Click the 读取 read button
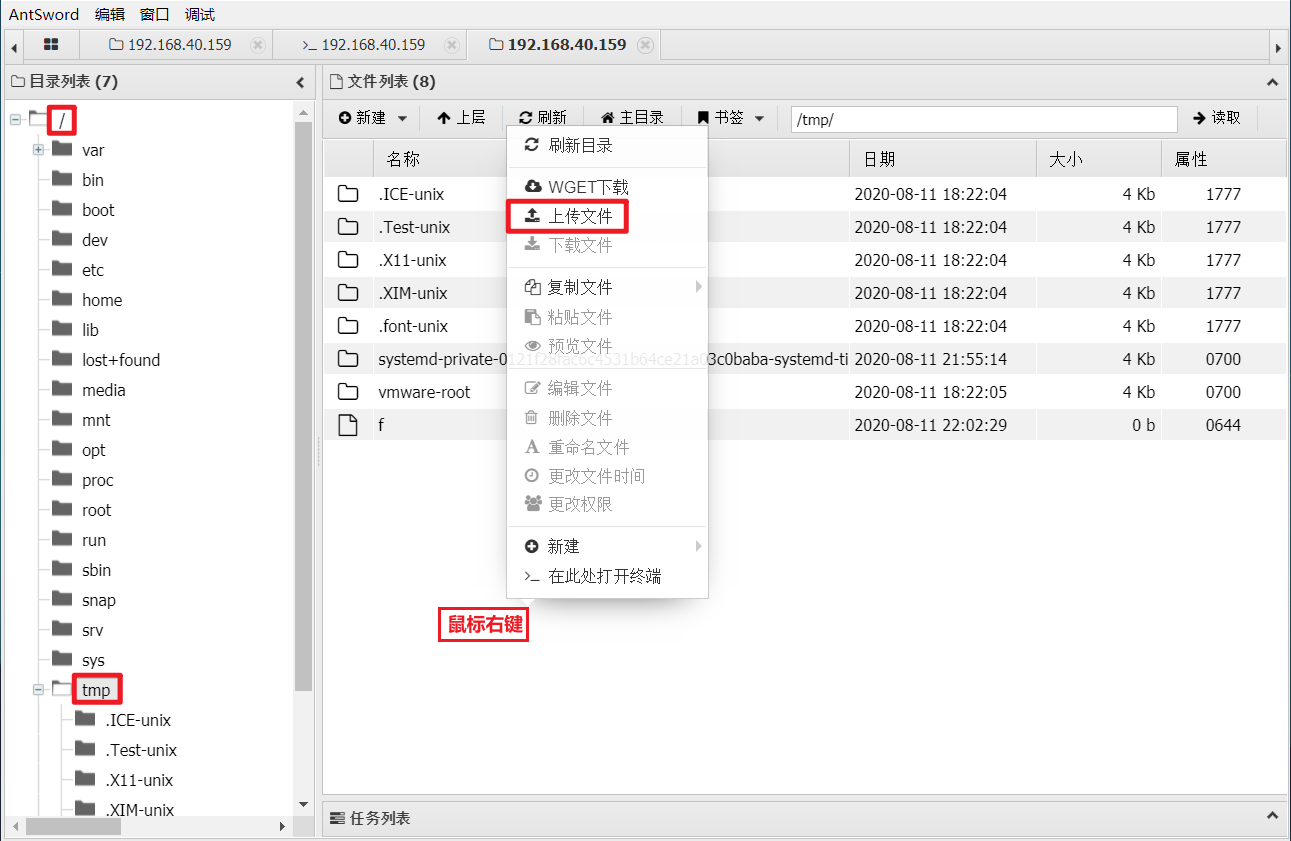 pyautogui.click(x=1217, y=118)
